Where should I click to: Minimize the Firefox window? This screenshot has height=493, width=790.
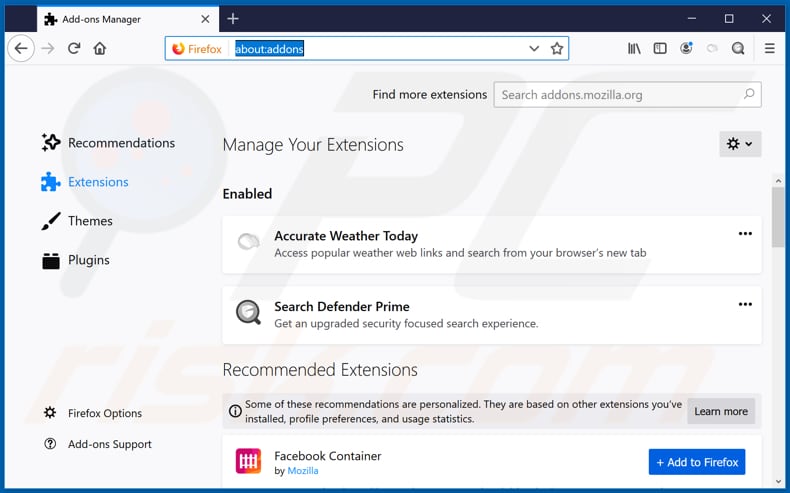692,19
